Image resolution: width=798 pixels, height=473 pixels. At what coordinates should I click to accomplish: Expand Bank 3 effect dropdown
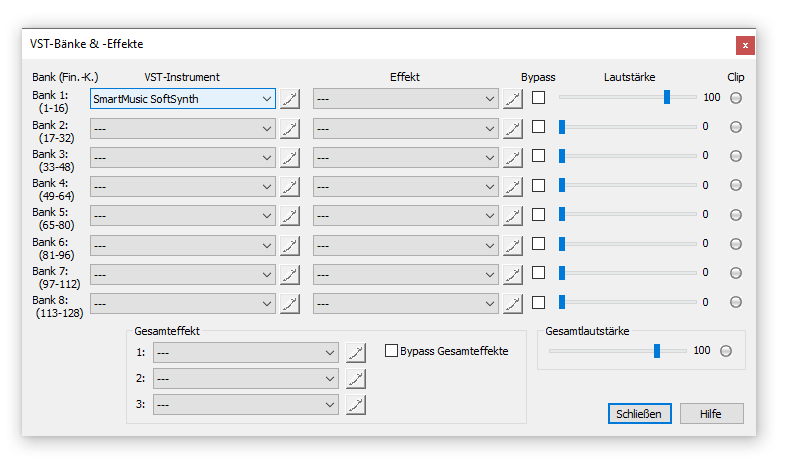coord(406,158)
